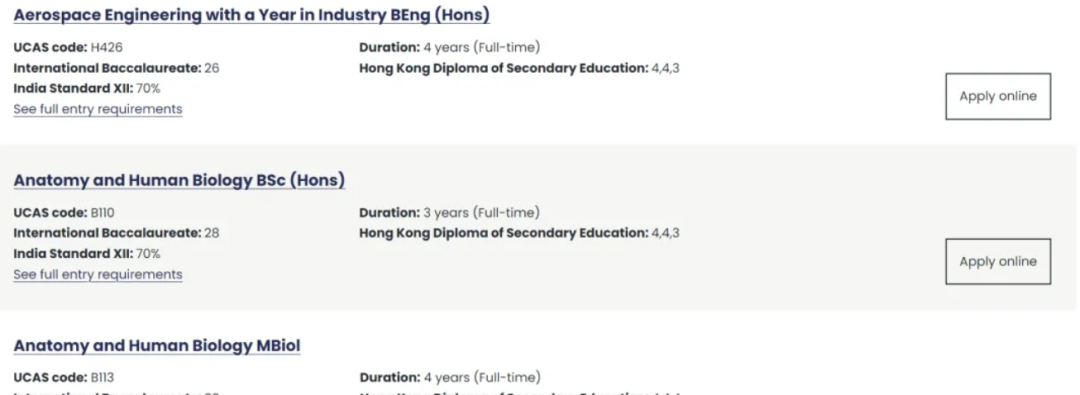This screenshot has width=1080, height=395.
Task: Click Hong Kong Diploma 4,4,3 under Anatomy BSc
Action: click(x=519, y=233)
